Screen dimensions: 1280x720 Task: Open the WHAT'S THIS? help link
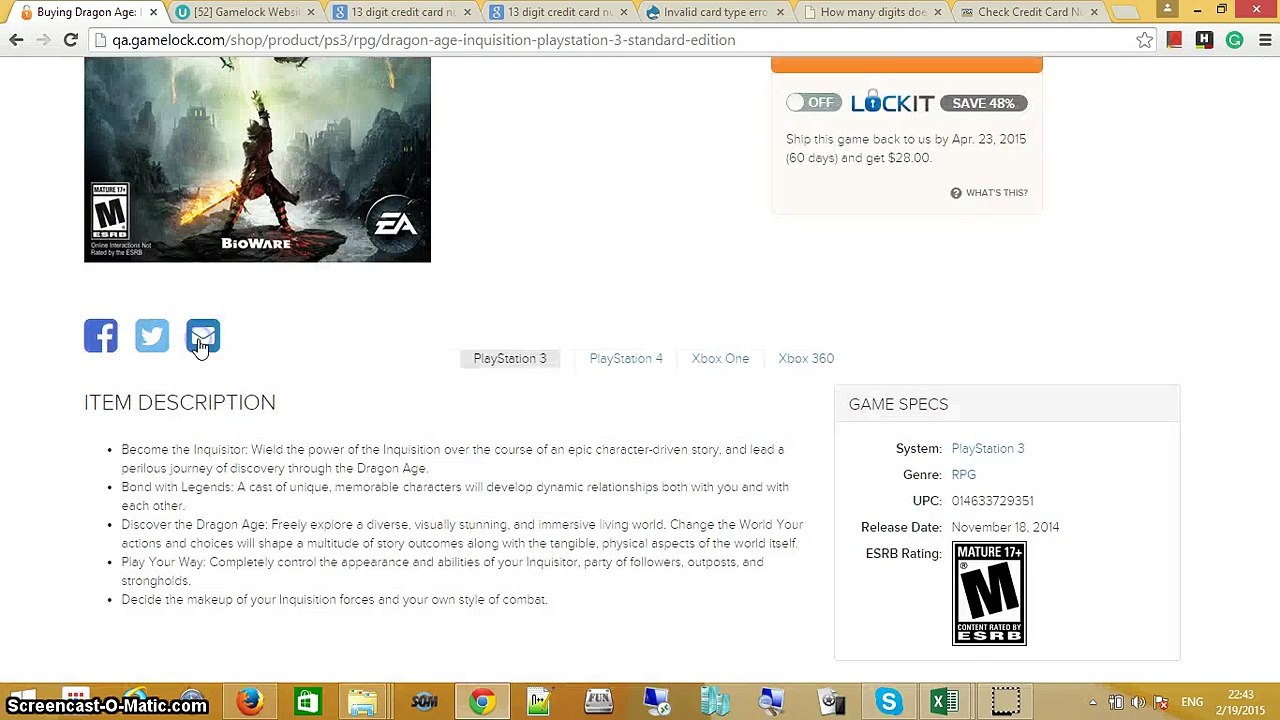tap(996, 193)
